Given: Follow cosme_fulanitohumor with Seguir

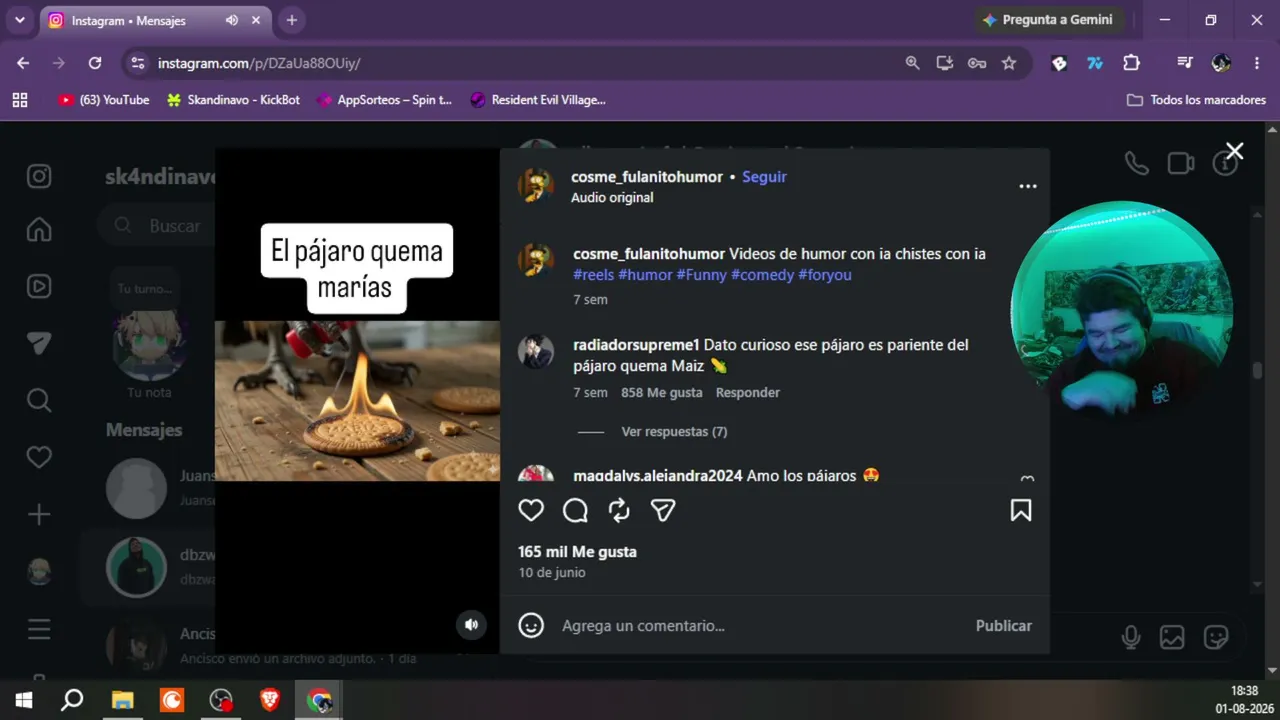Looking at the screenshot, I should (x=764, y=177).
